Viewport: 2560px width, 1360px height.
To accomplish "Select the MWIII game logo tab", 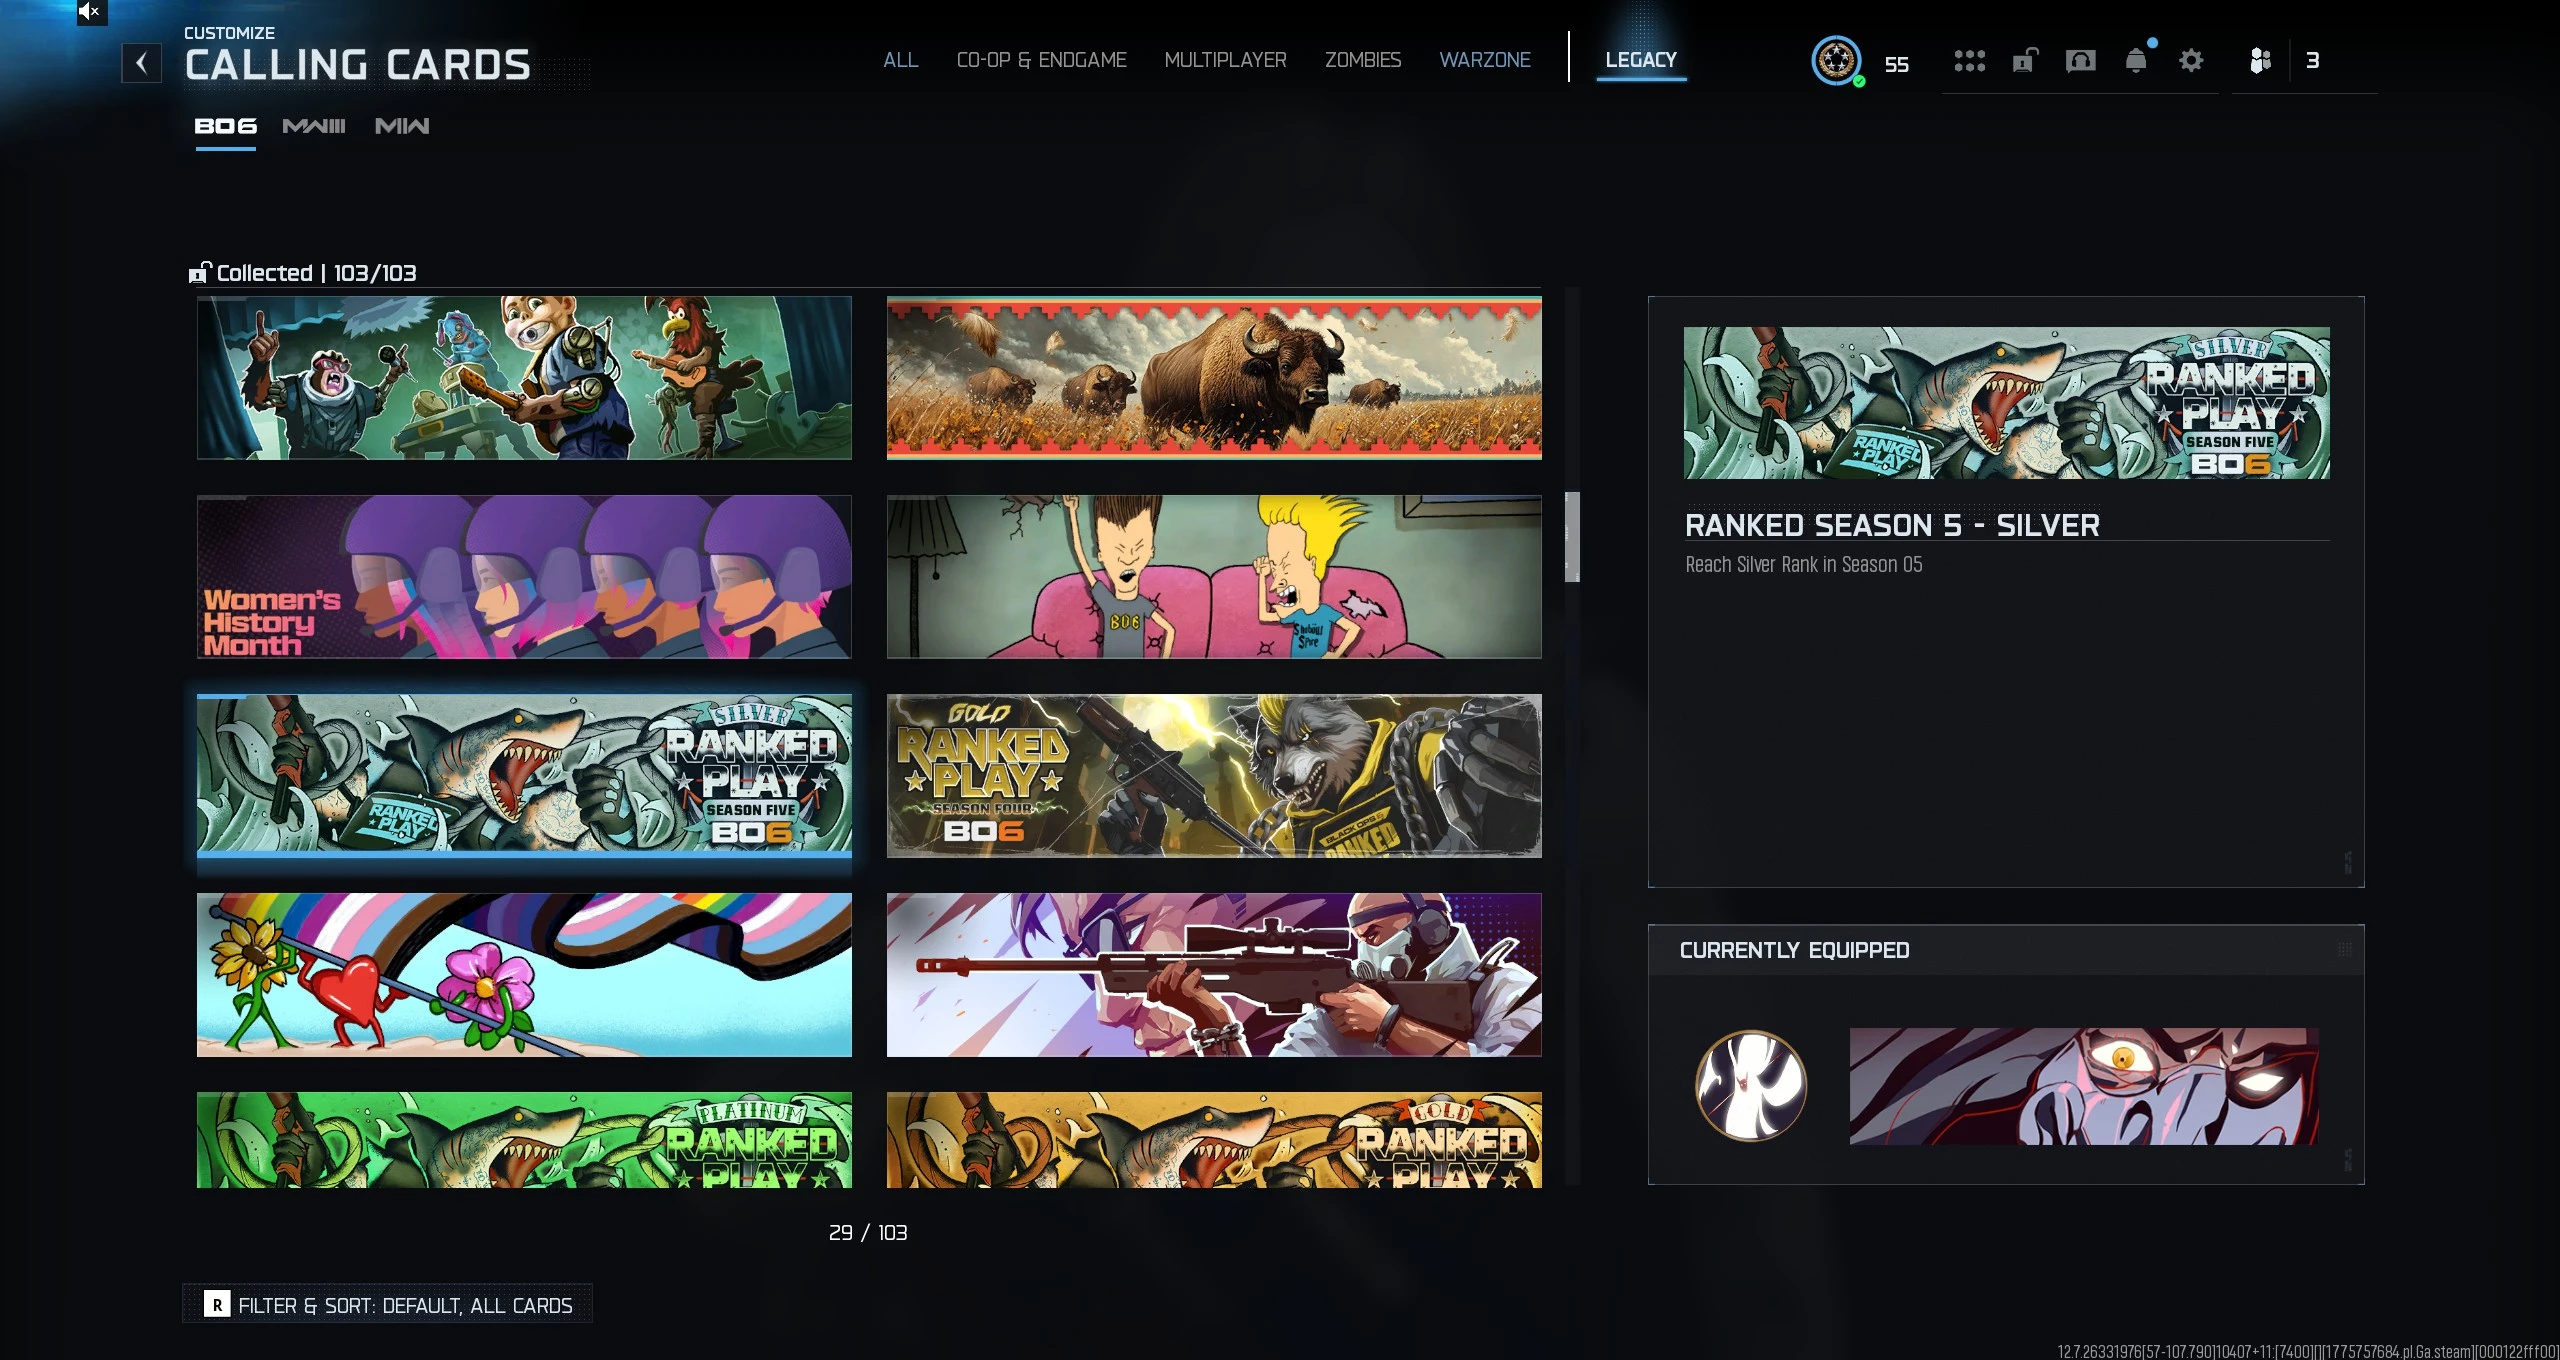I will (314, 126).
